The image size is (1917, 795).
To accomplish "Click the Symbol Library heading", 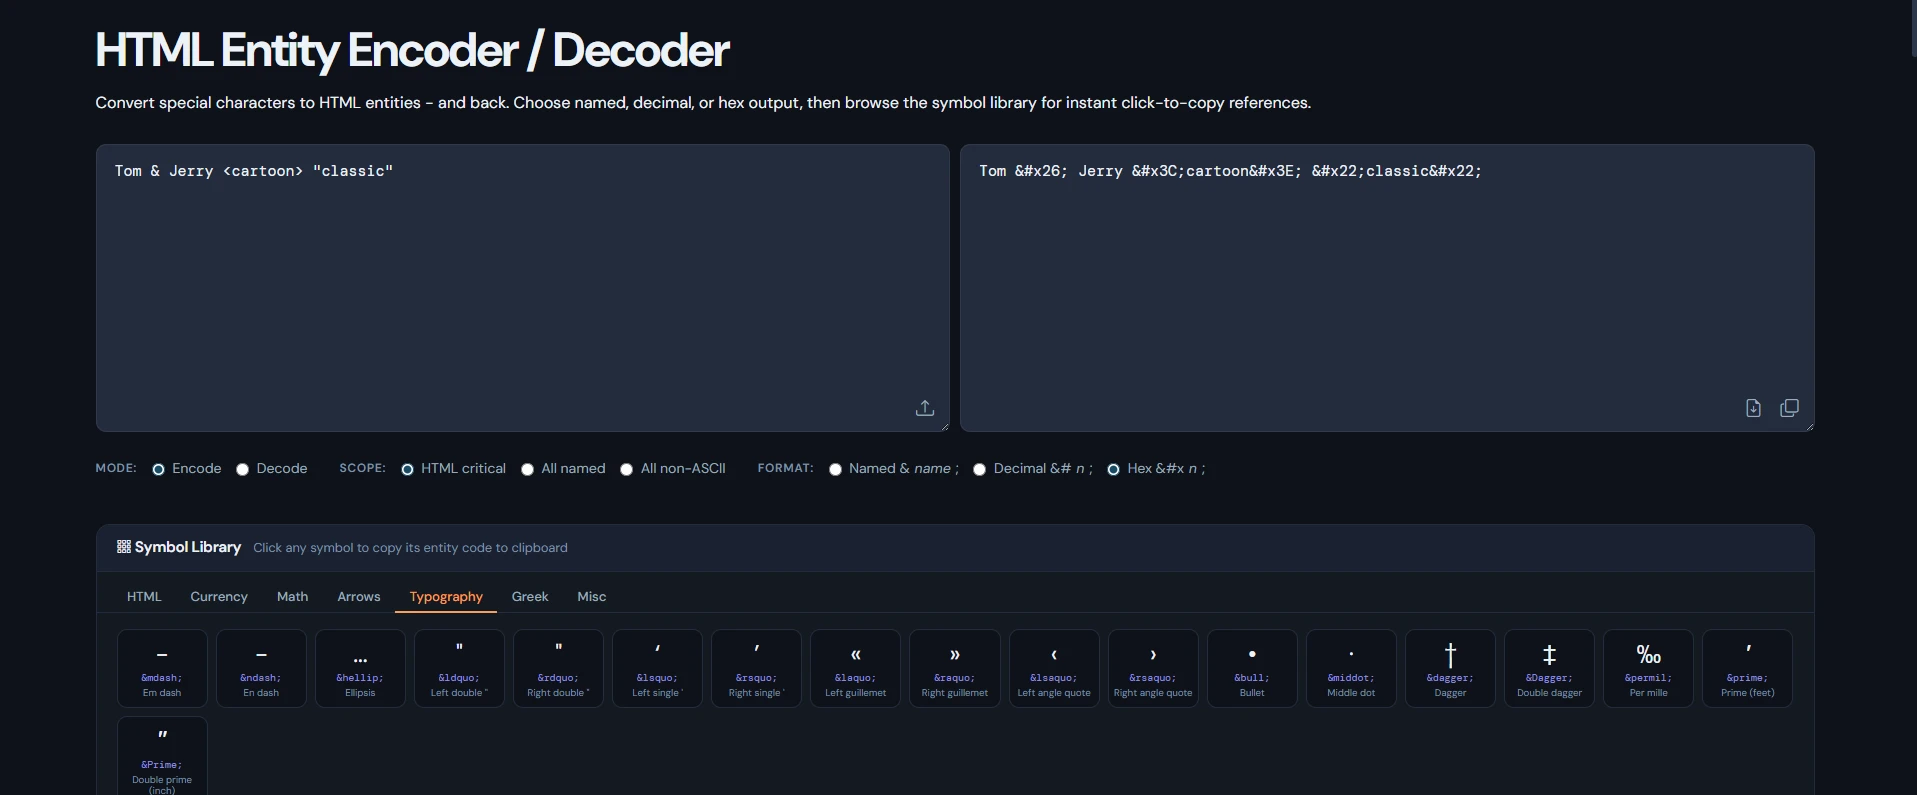I will pos(188,547).
